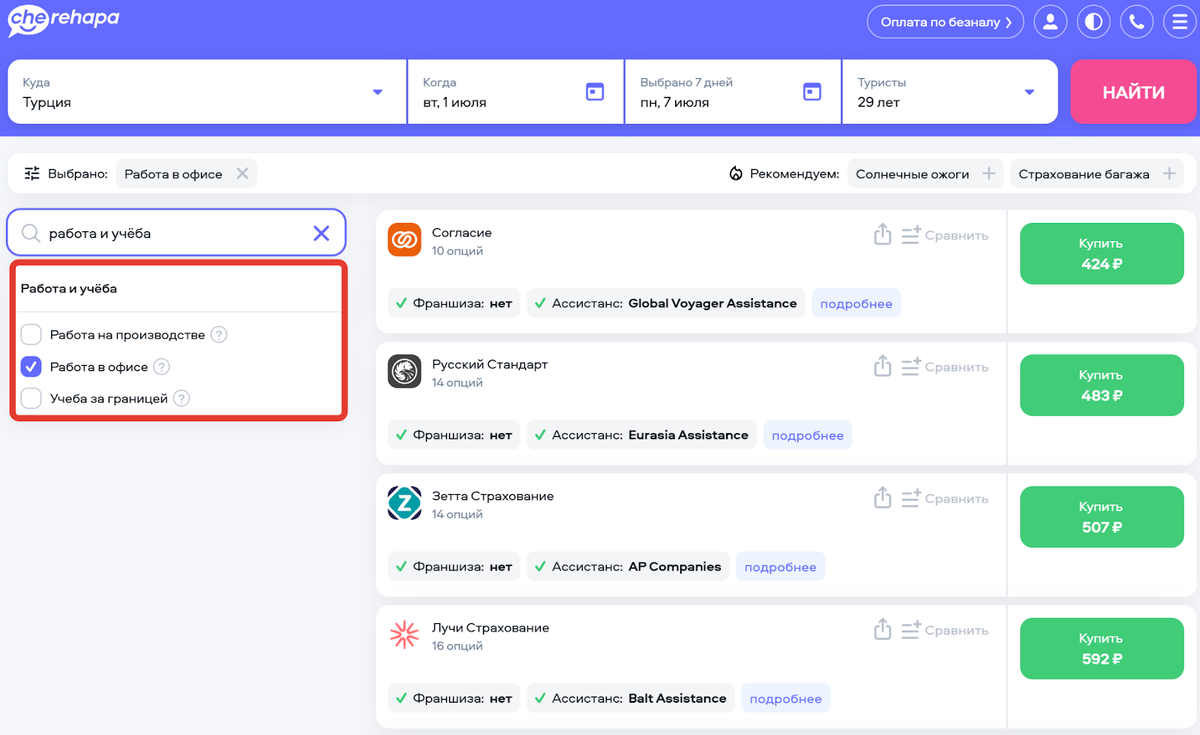The image size is (1200, 735).
Task: Check the «Работа на производстве» checkbox
Action: [30, 335]
